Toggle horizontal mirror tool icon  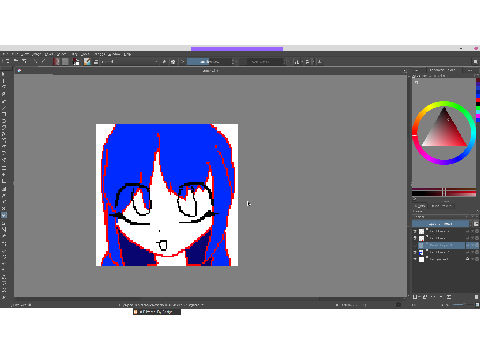click(296, 62)
